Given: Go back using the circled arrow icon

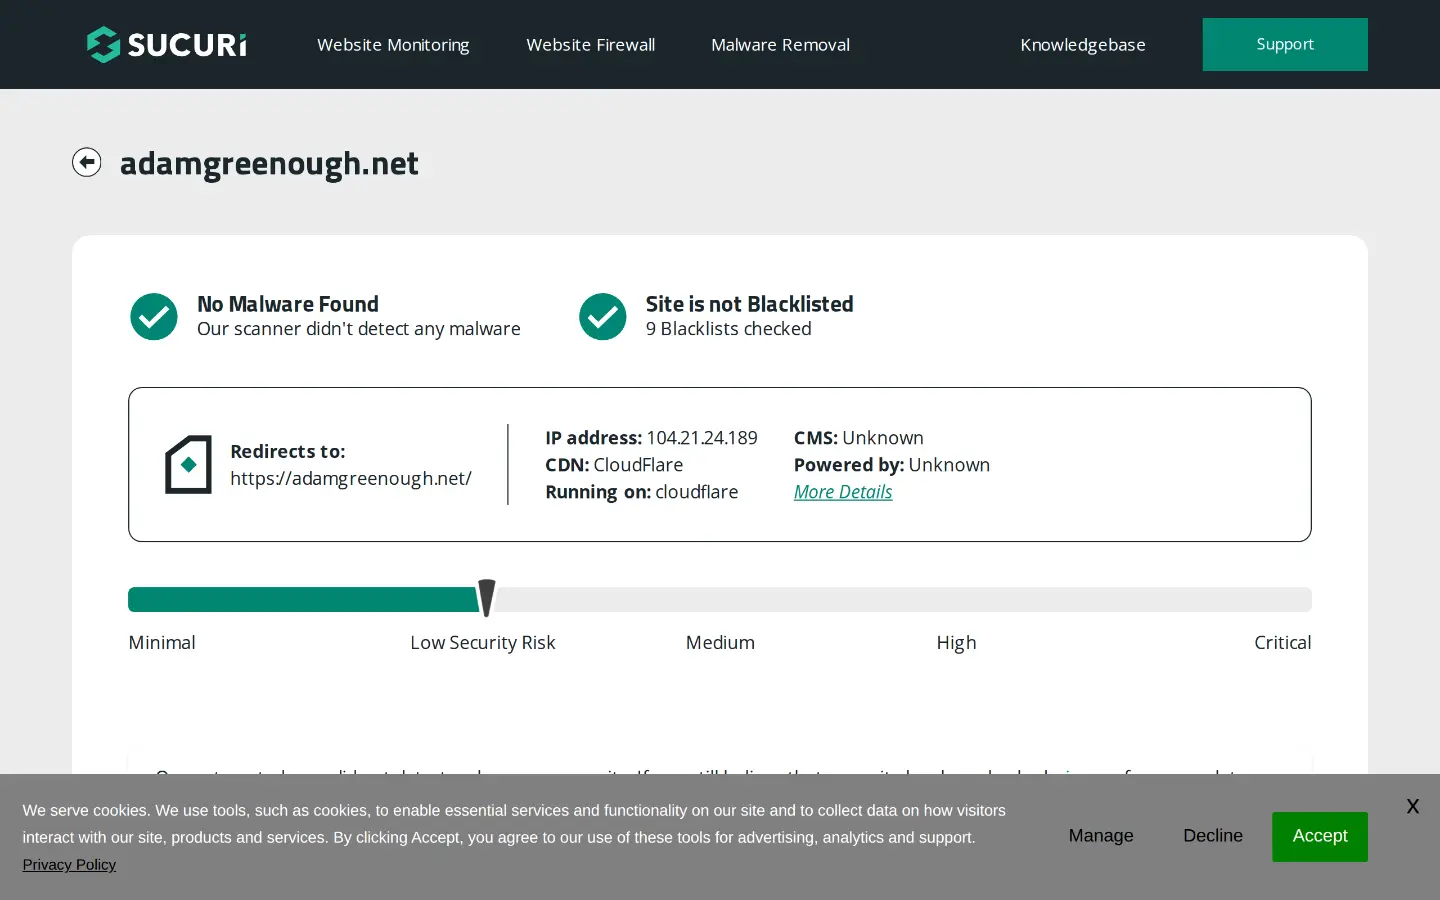Looking at the screenshot, I should tap(87, 162).
